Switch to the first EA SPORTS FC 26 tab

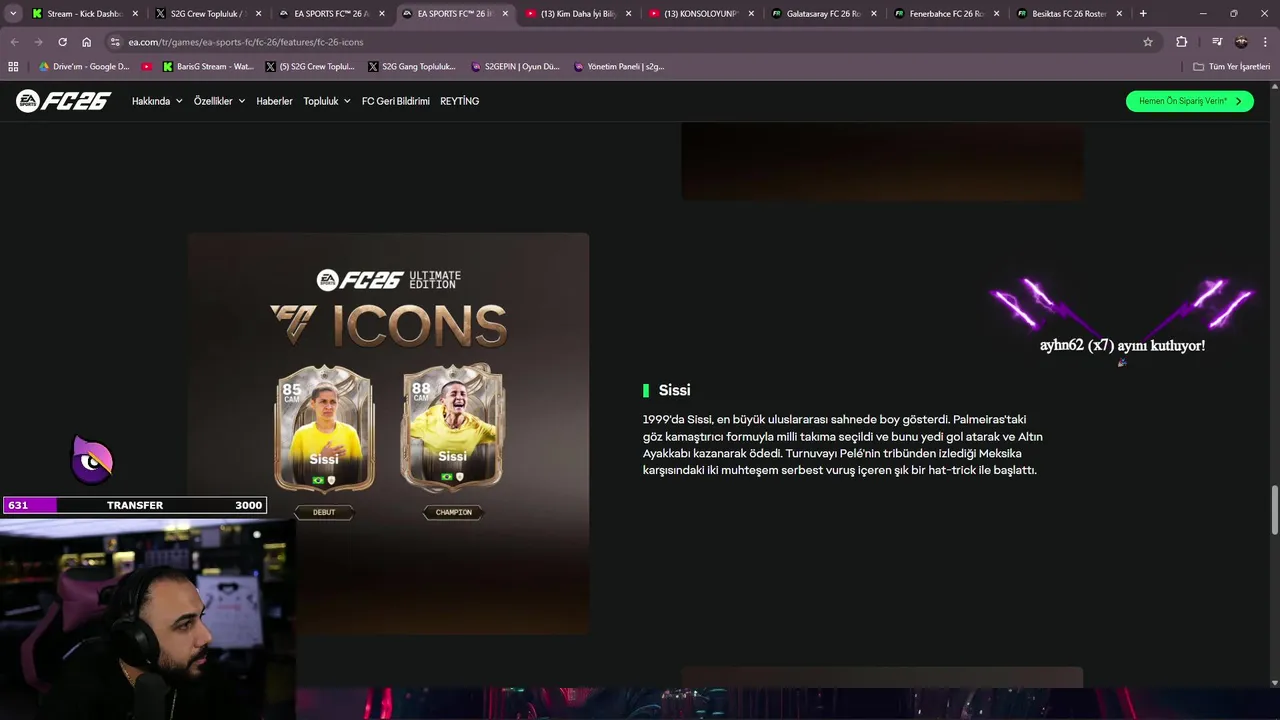[x=331, y=14]
